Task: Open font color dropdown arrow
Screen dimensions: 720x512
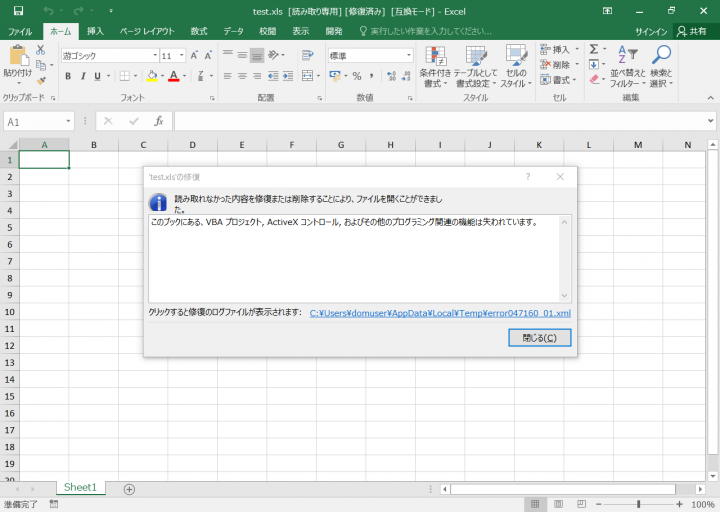Action: click(x=185, y=76)
